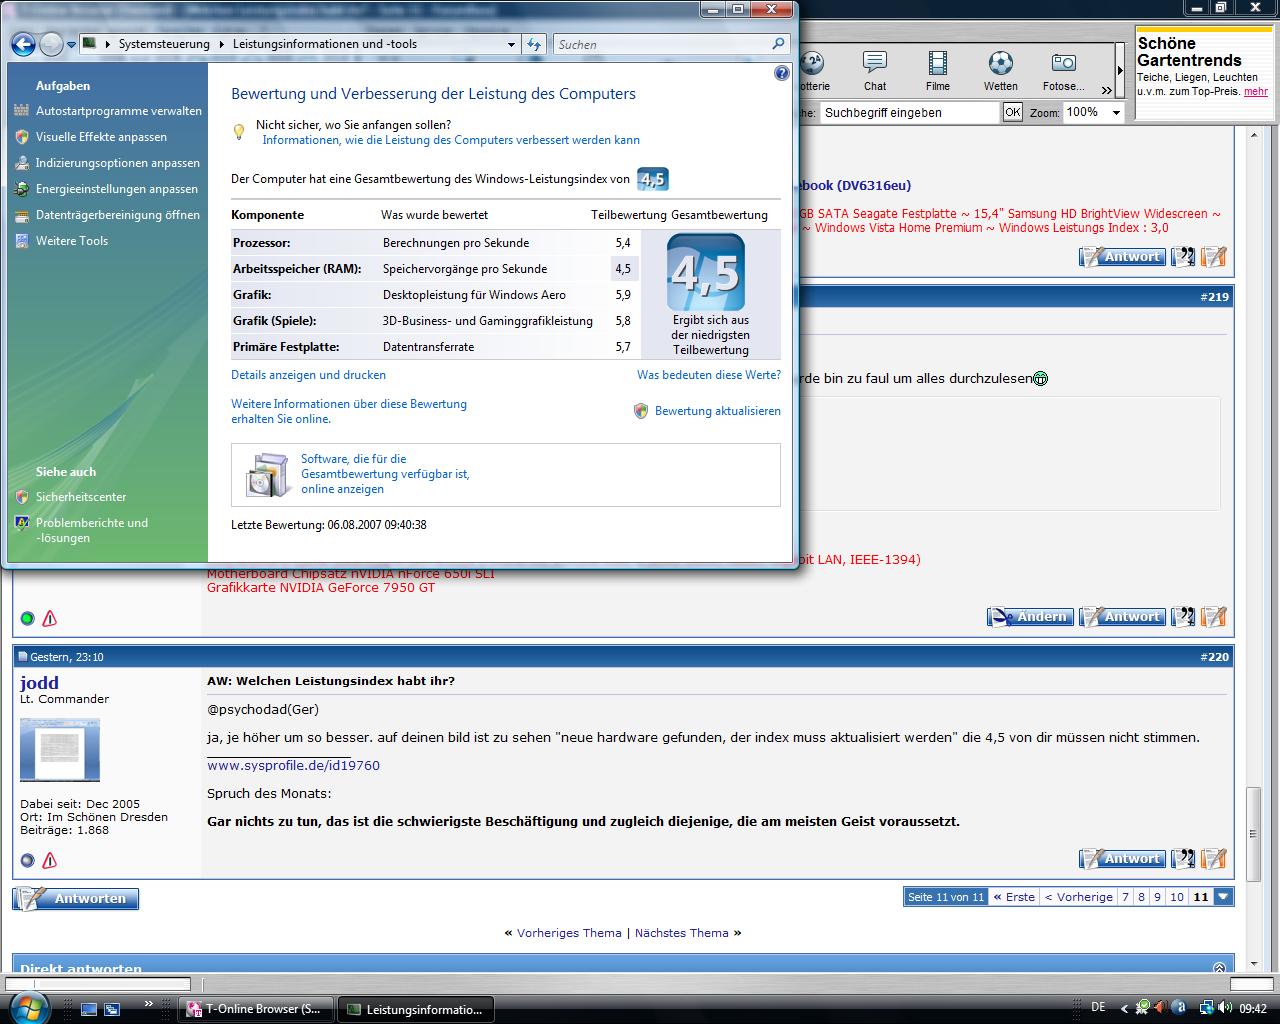The height and width of the screenshot is (1024, 1280).
Task: Open address bar history dropdown arrow
Action: [x=511, y=44]
